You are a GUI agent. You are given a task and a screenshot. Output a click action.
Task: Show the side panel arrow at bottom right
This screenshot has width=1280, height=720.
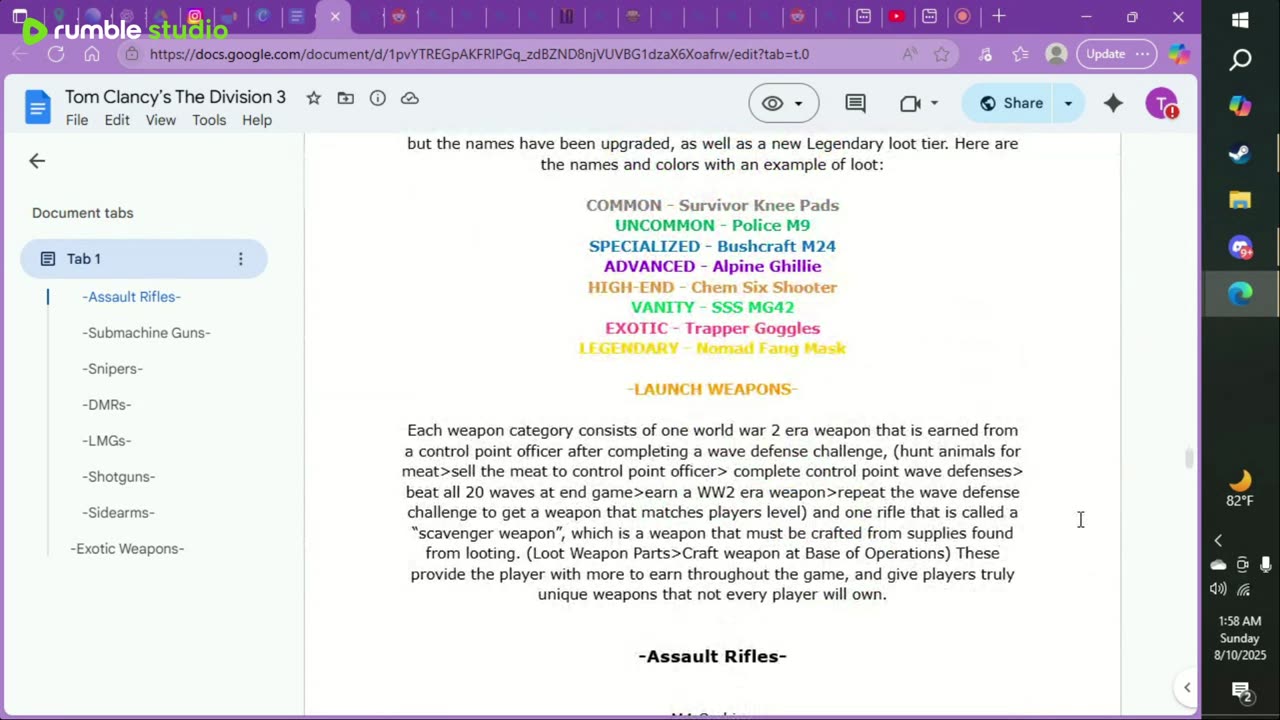tap(1187, 687)
